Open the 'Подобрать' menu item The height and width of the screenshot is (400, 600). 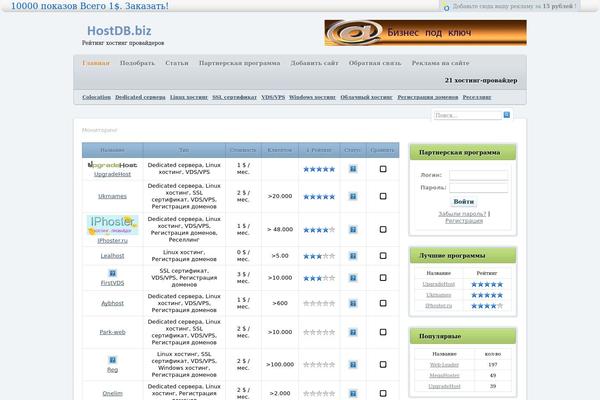pos(137,63)
